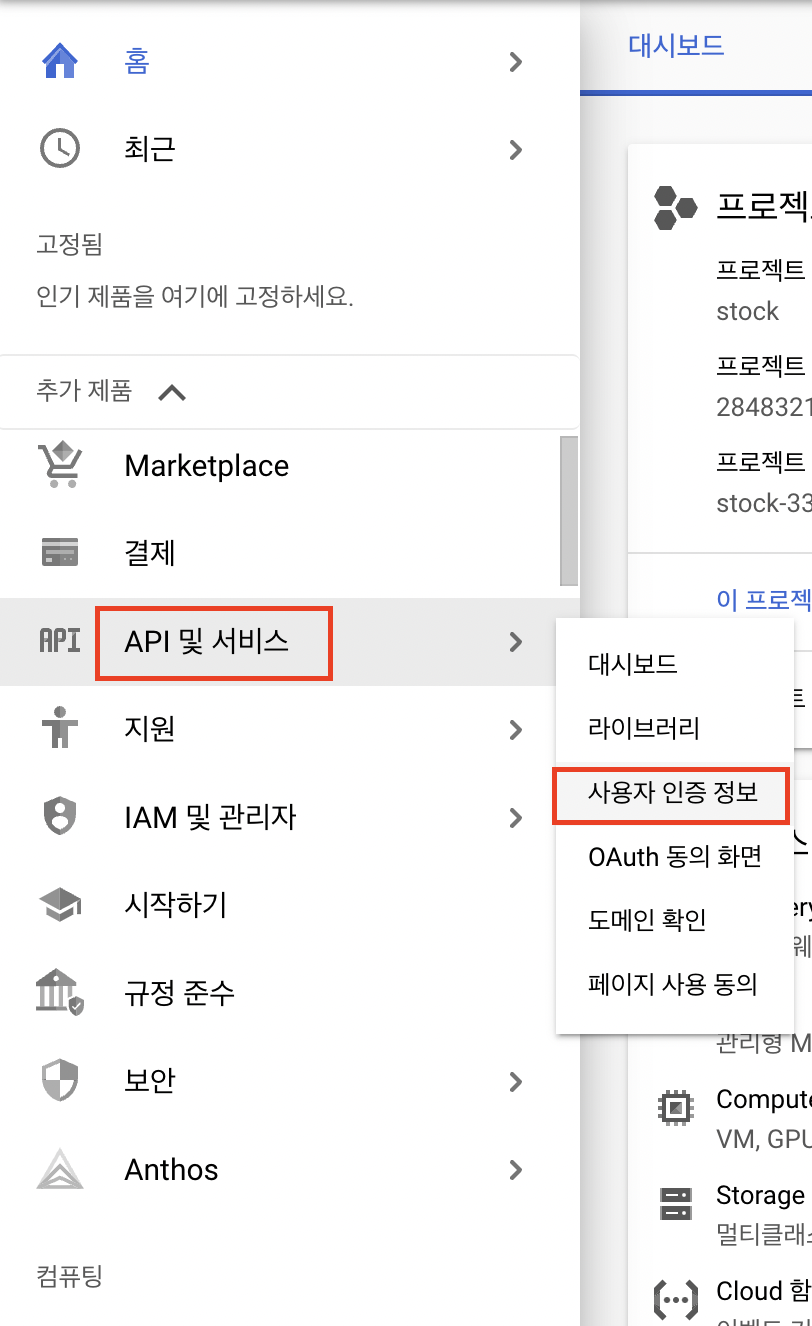Click the 결제 credit card icon
The height and width of the screenshot is (1326, 812).
click(60, 553)
